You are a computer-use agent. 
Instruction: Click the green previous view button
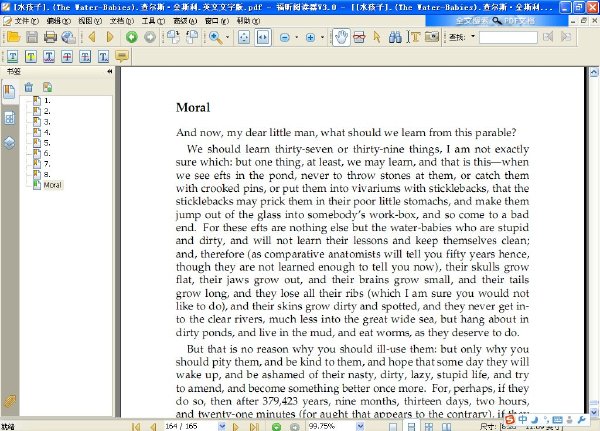click(132, 37)
